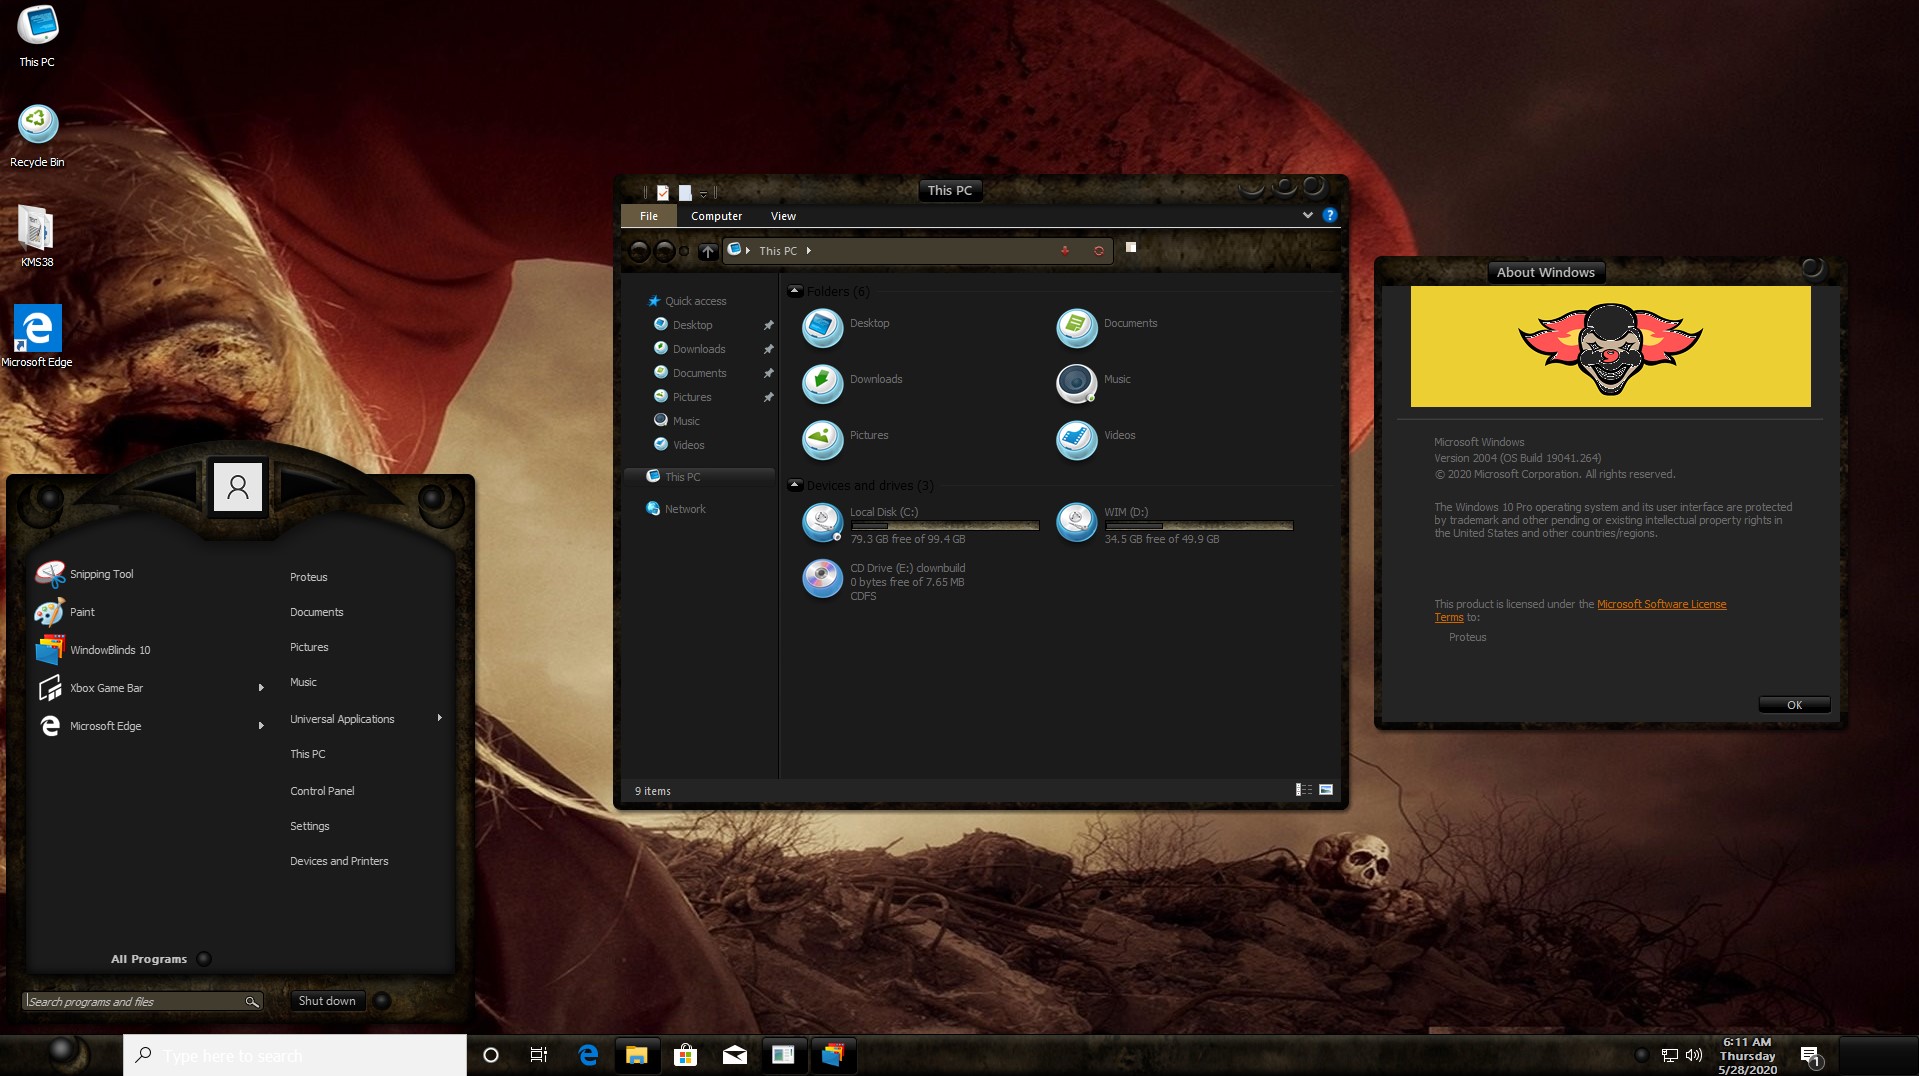Open Devices and Printers from start menu
Screen dimensions: 1919x1076
[339, 861]
